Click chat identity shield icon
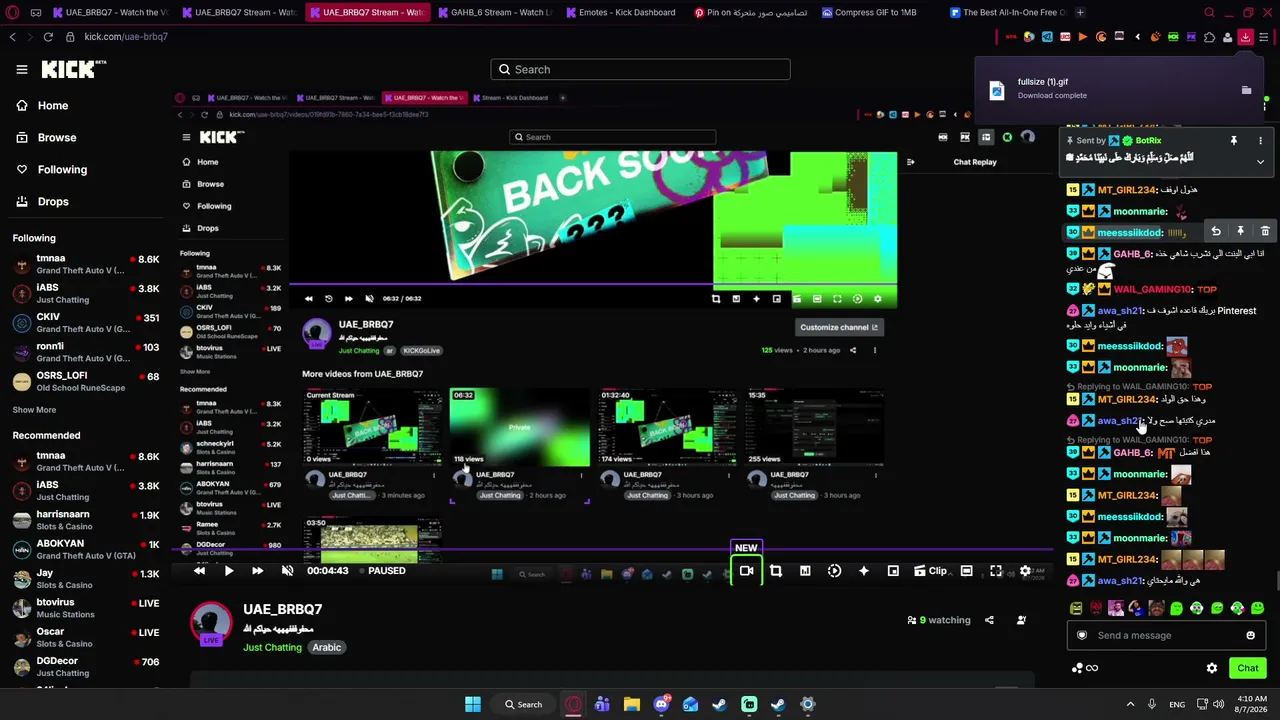 [1081, 635]
